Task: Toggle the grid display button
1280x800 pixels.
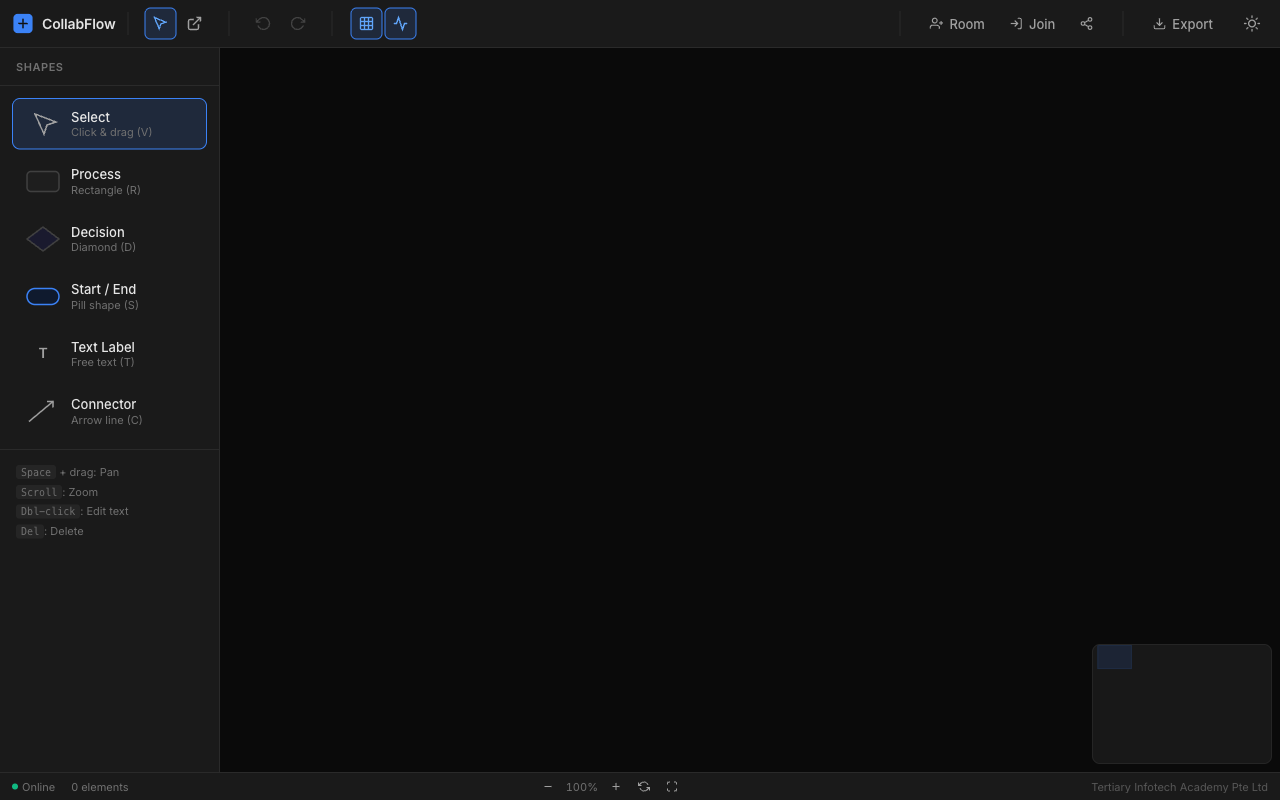Action: click(x=366, y=24)
